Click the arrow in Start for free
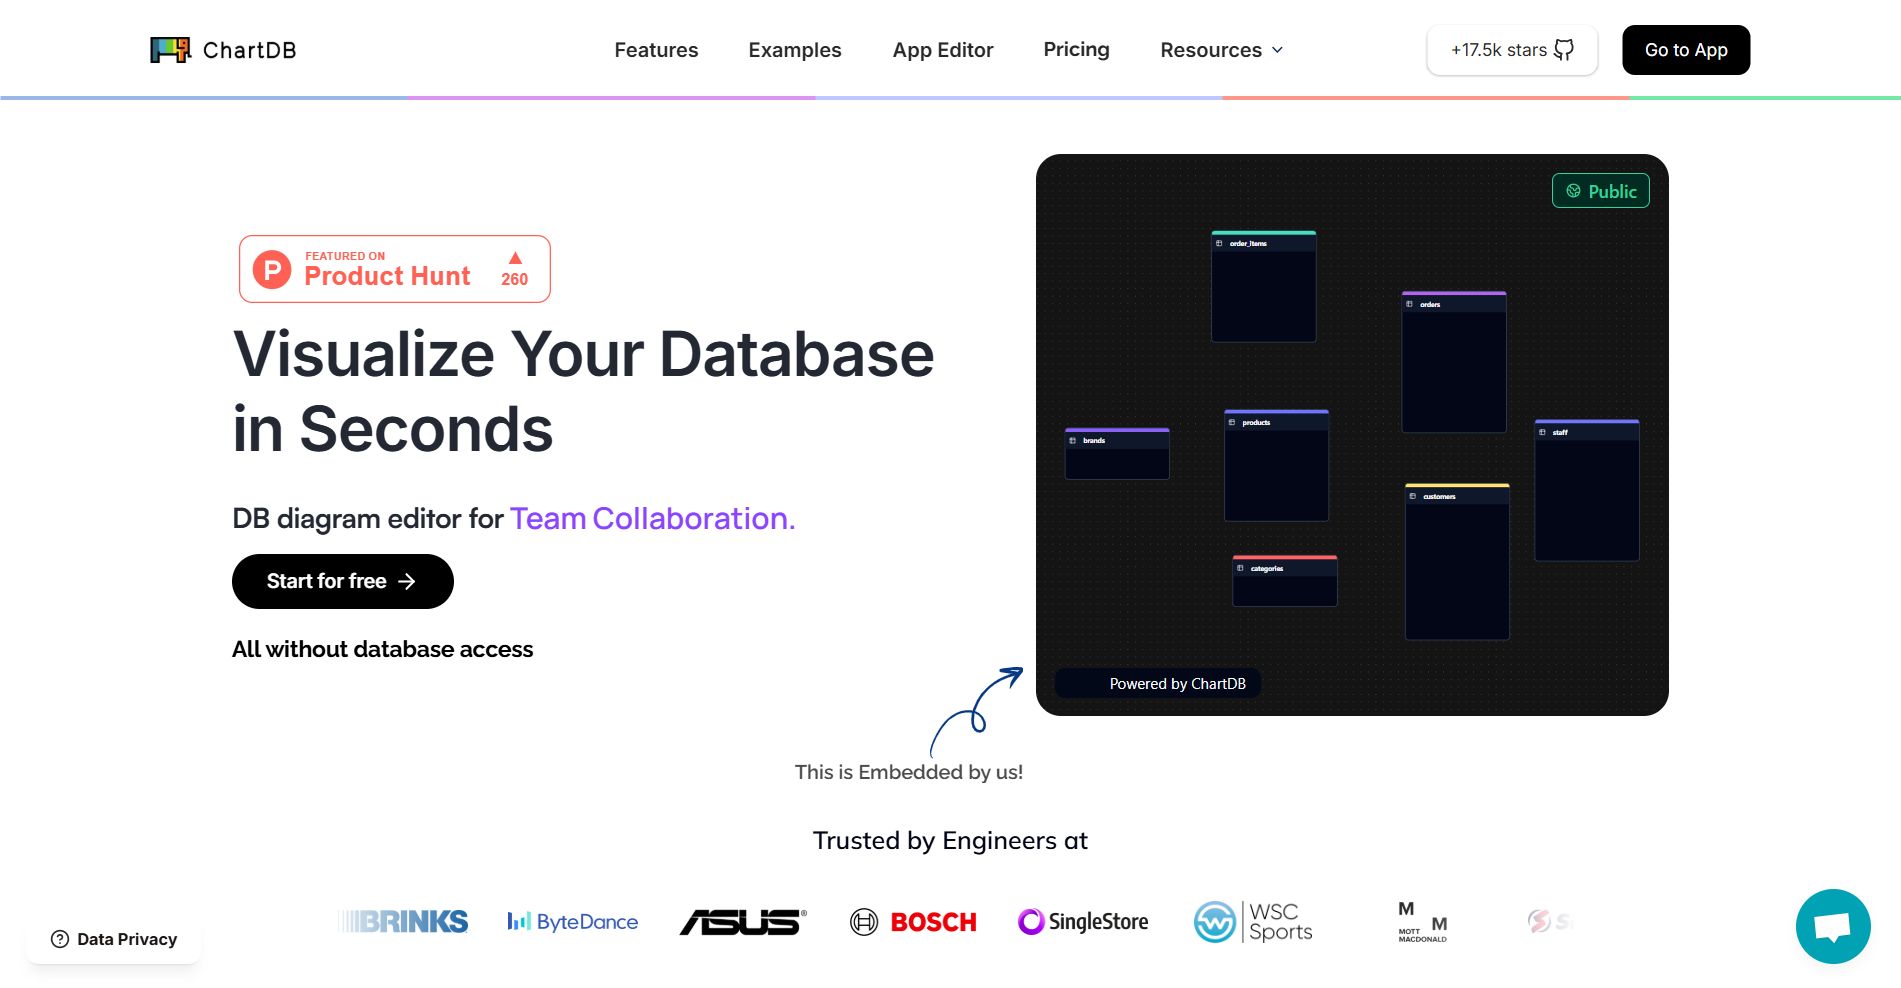1901x988 pixels. click(406, 581)
